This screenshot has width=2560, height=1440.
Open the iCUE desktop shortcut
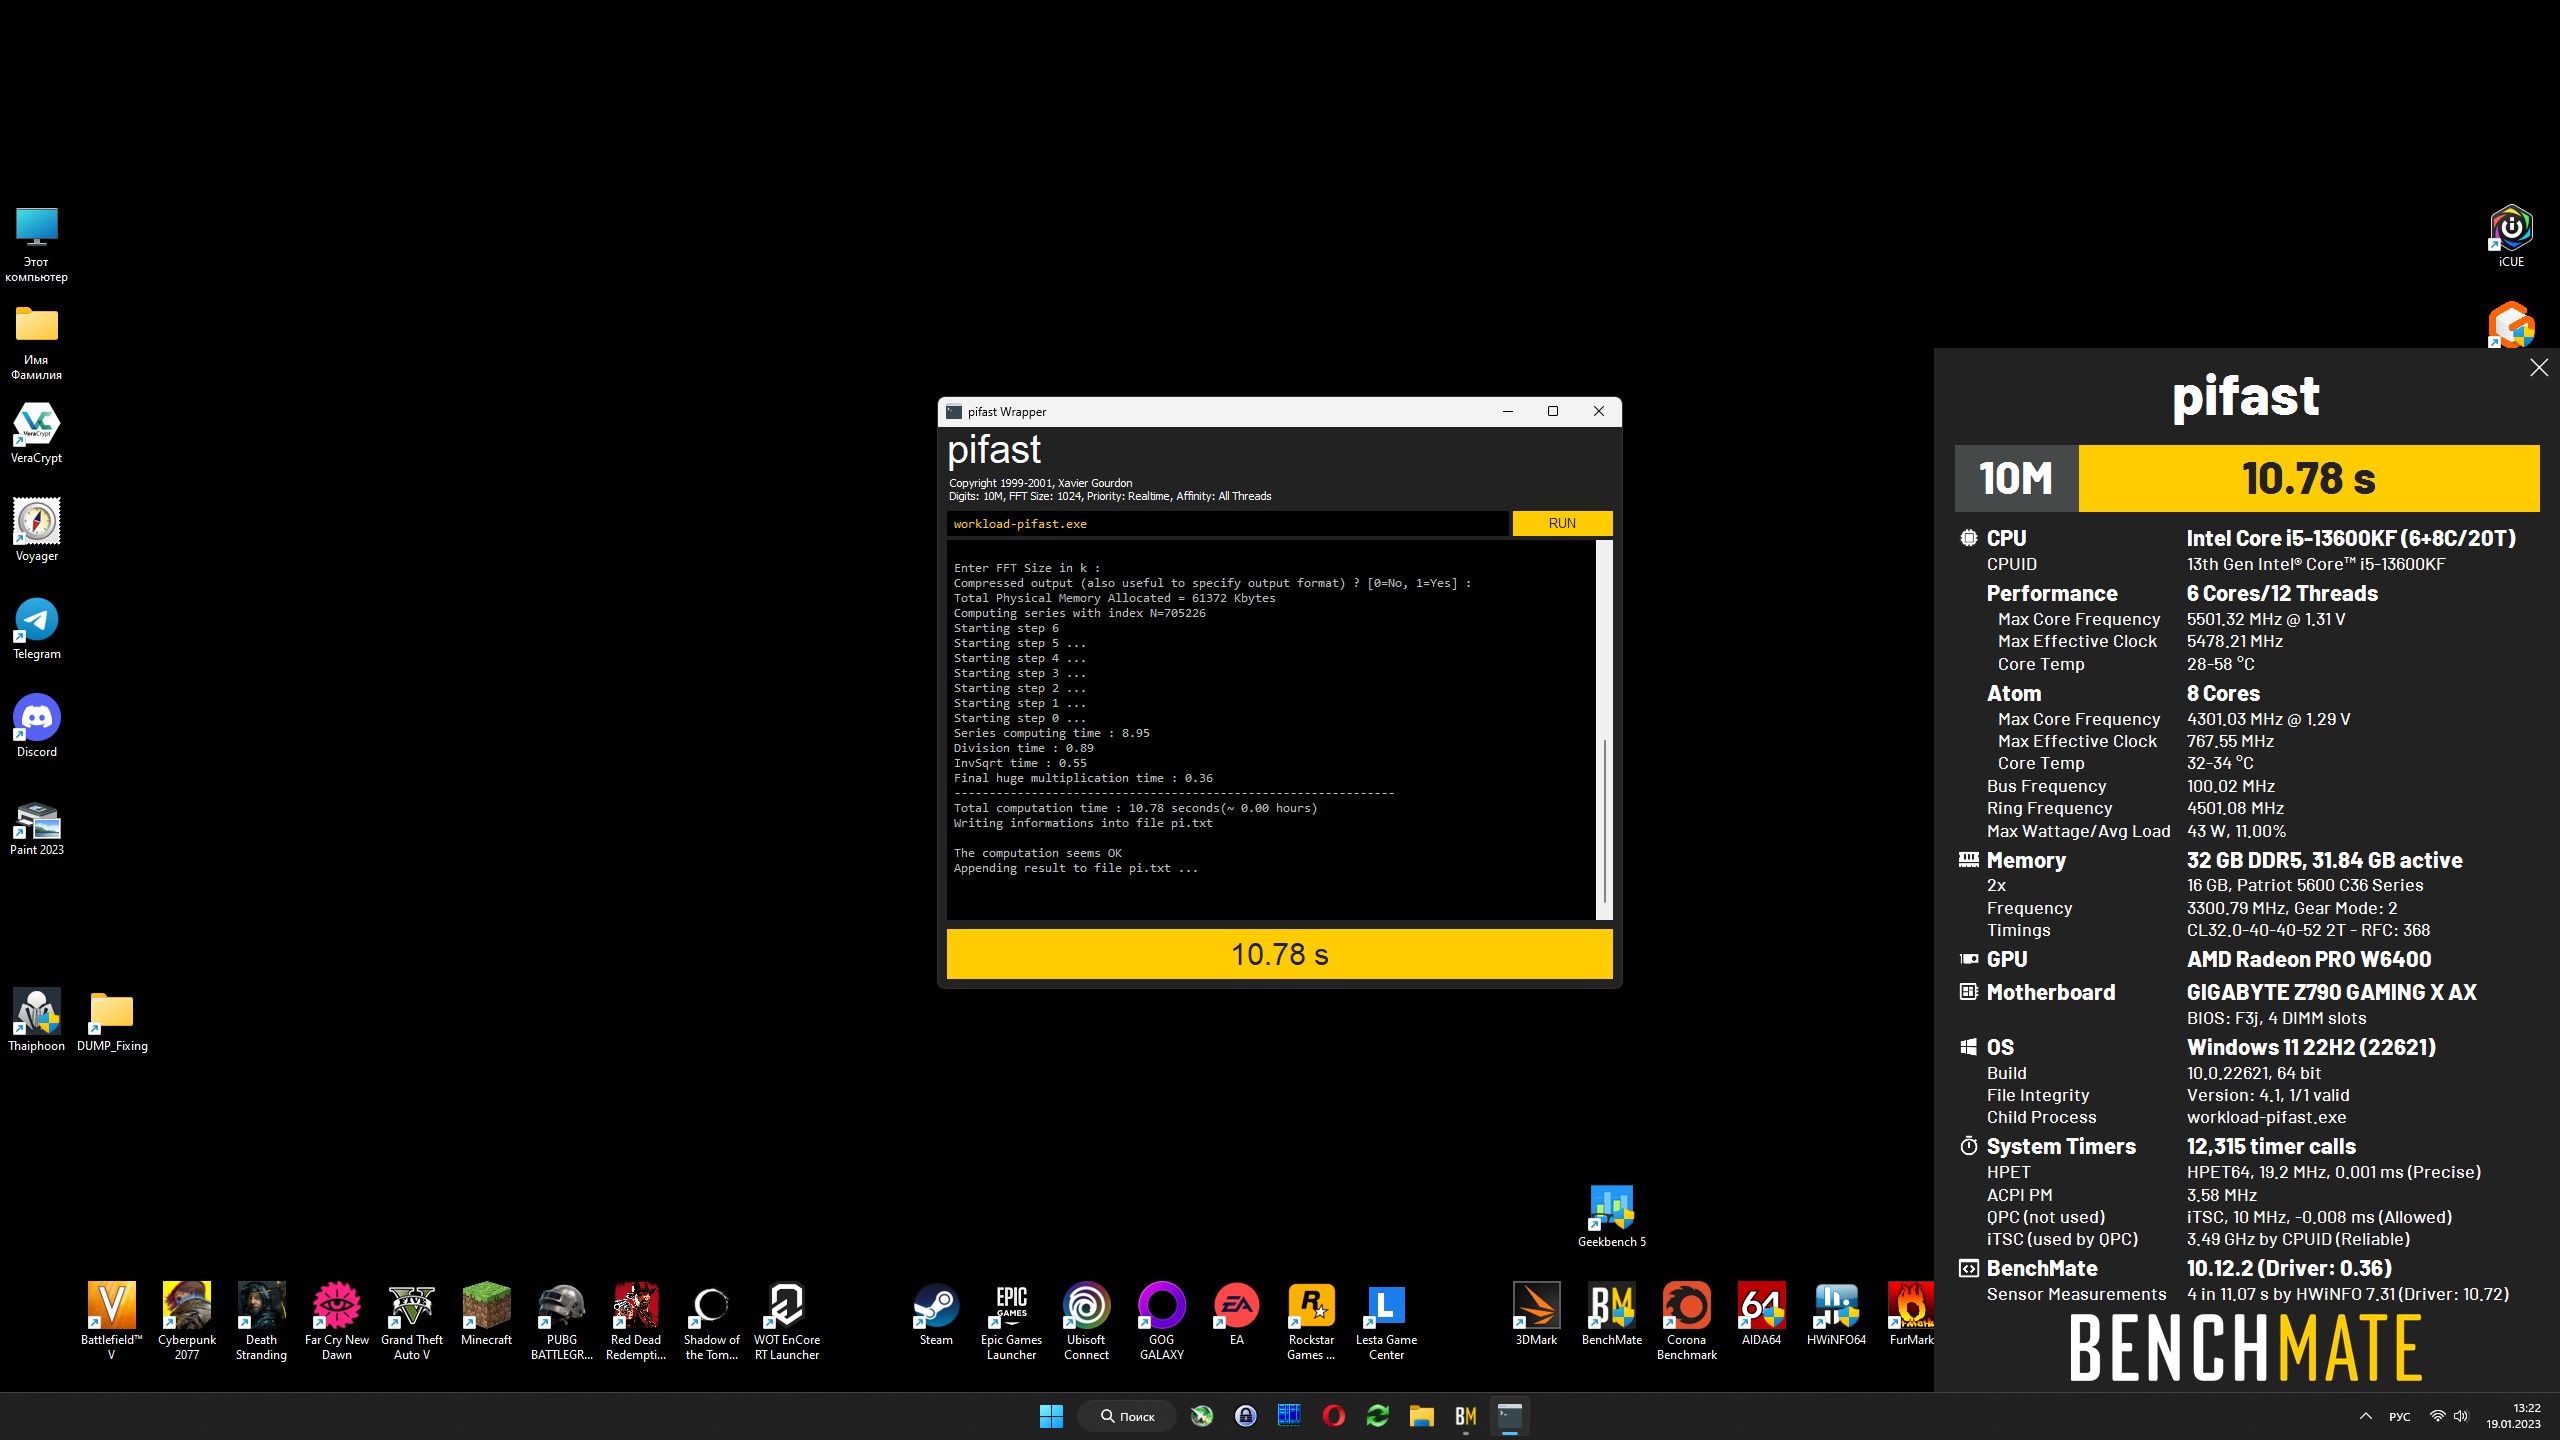[2511, 237]
